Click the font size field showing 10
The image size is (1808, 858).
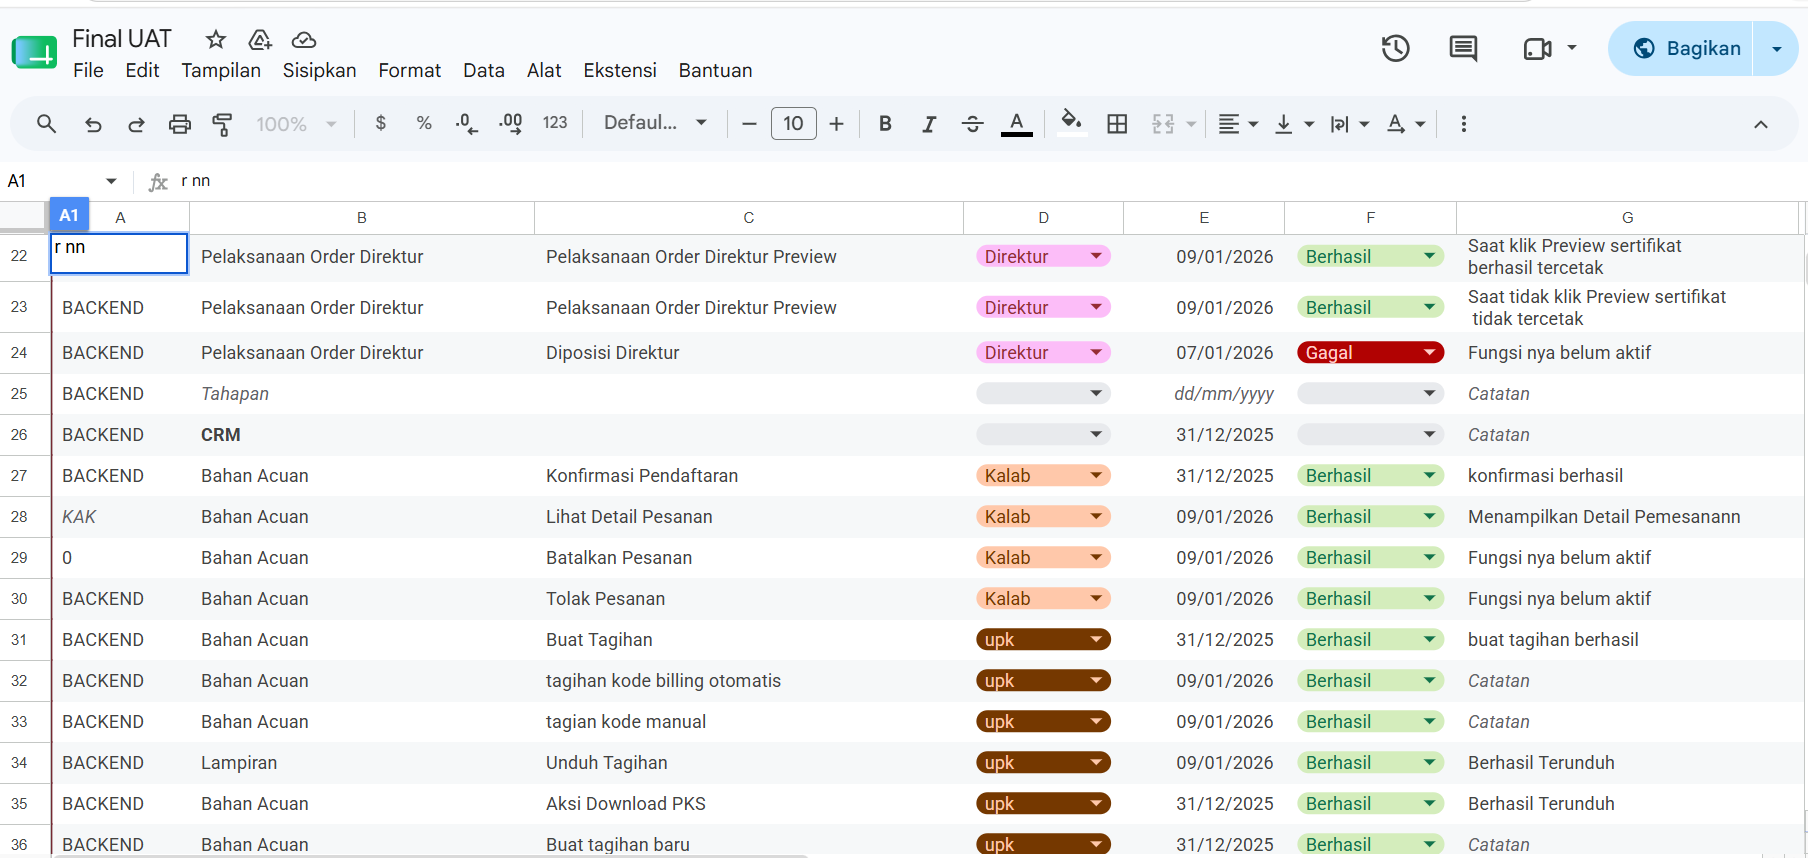click(794, 123)
